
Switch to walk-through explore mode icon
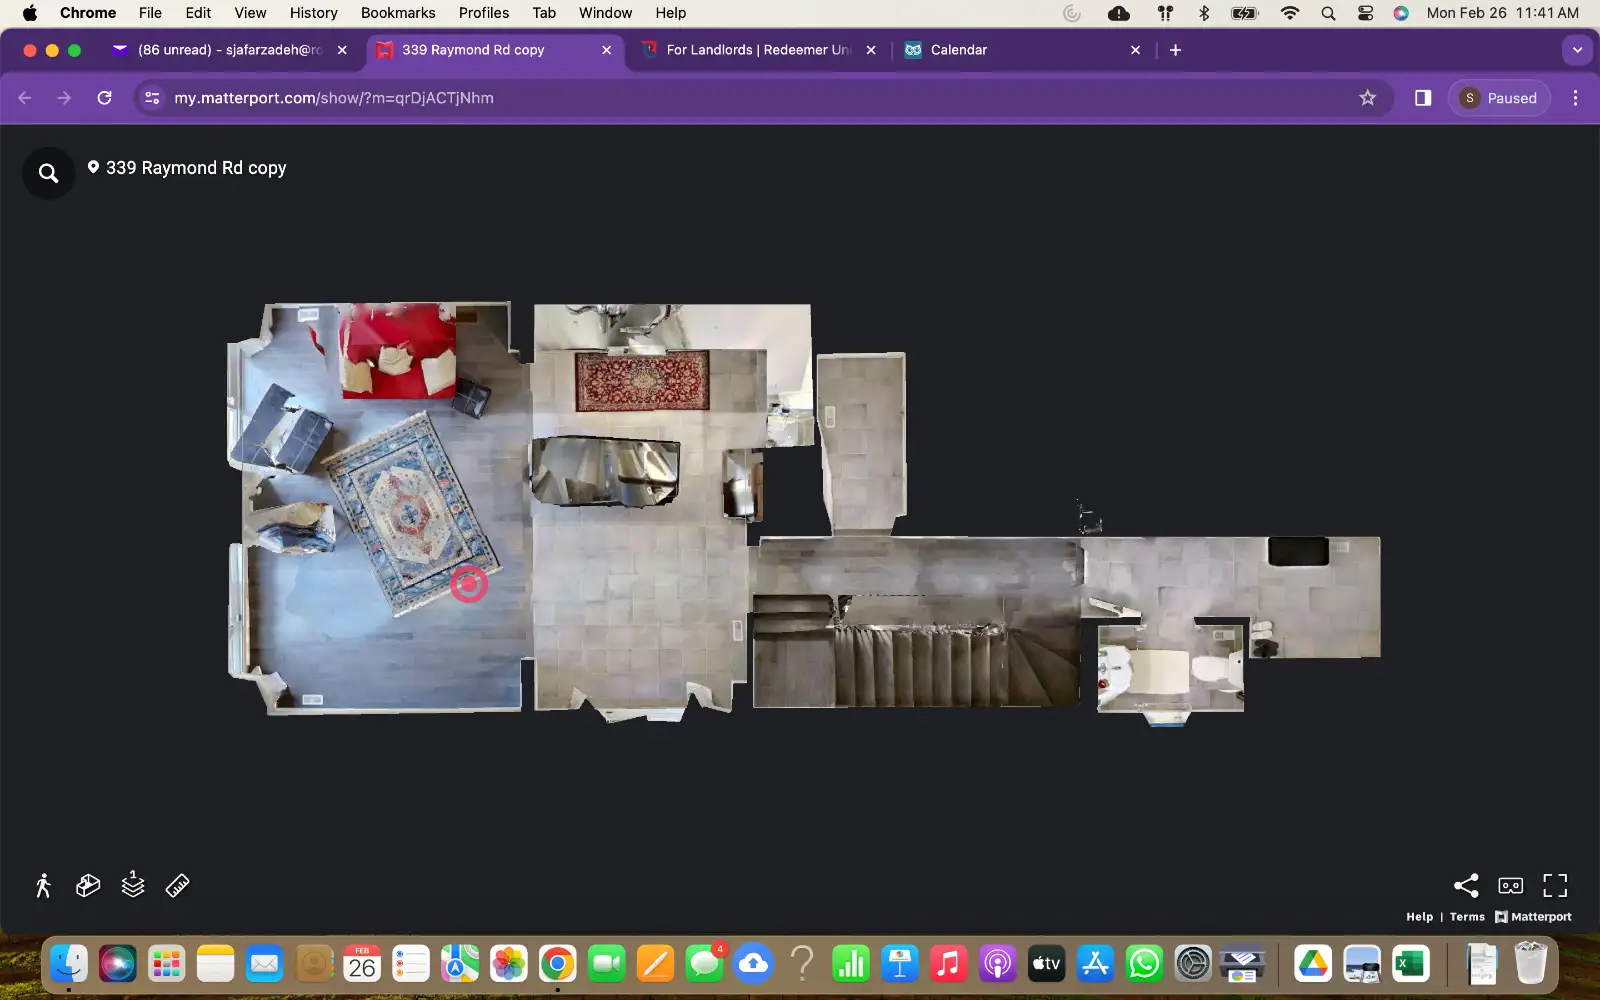point(43,885)
